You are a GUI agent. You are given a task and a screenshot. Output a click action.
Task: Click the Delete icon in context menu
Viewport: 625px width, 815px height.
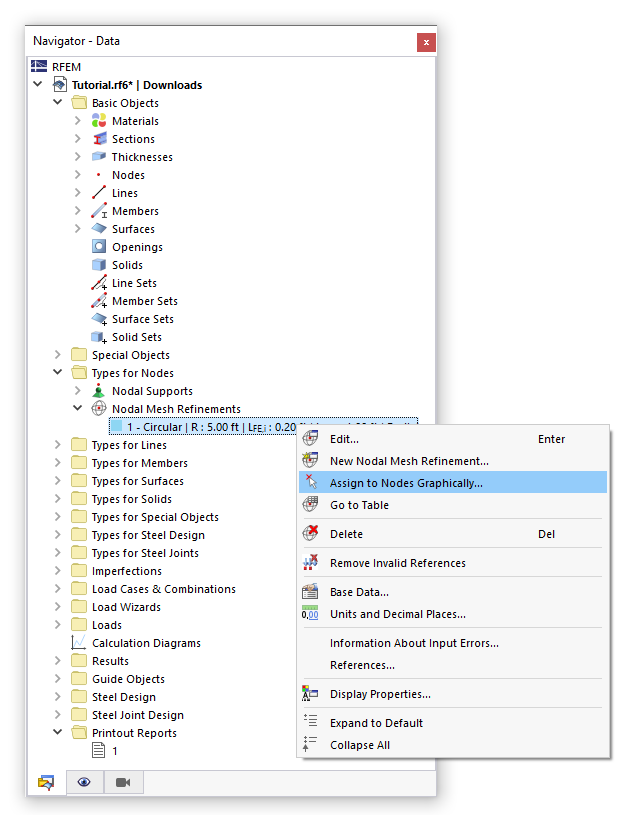pyautogui.click(x=310, y=533)
